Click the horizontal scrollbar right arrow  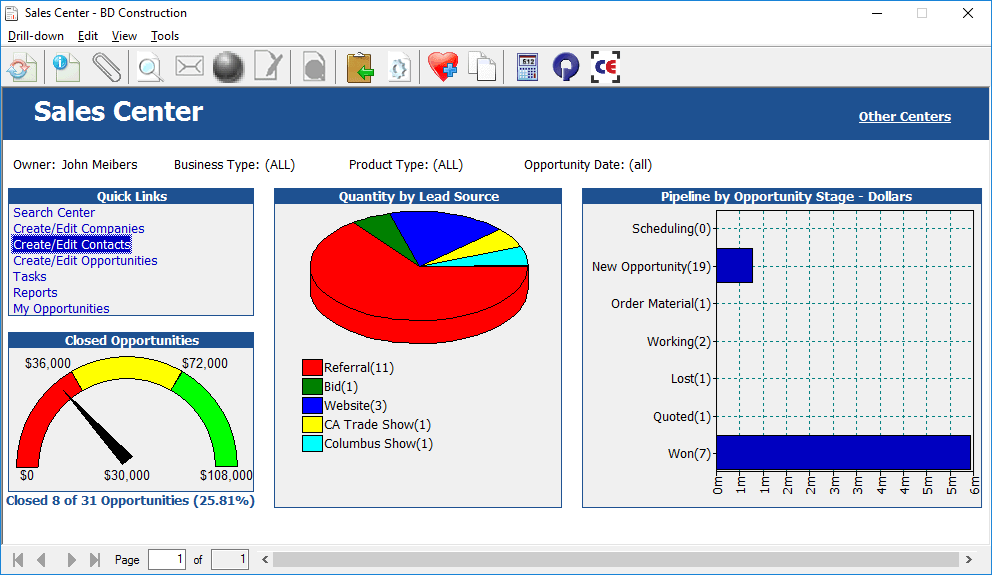969,559
